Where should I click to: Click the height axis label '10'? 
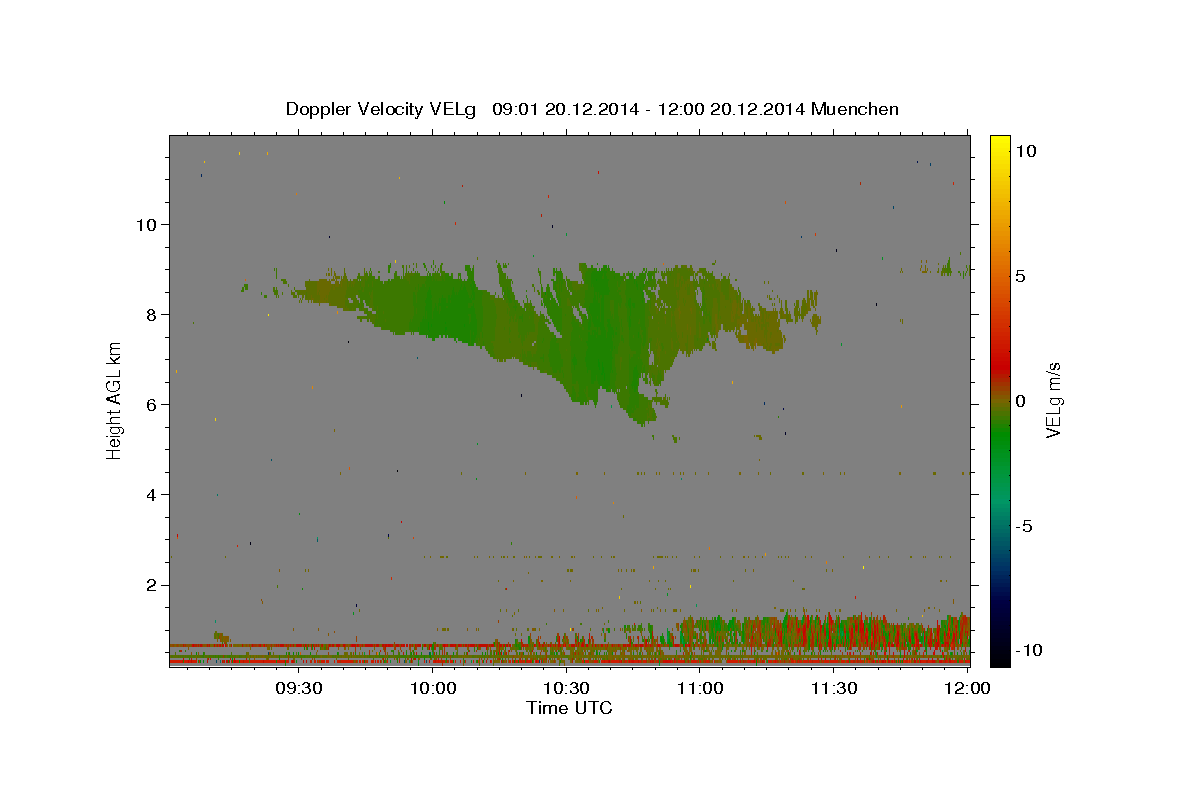pos(147,224)
